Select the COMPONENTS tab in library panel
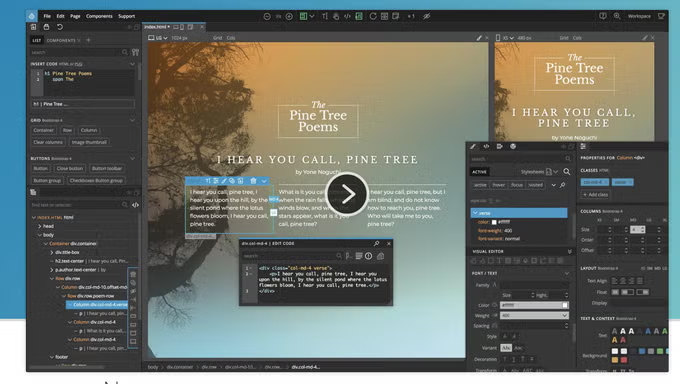This screenshot has width=680, height=384. click(61, 40)
